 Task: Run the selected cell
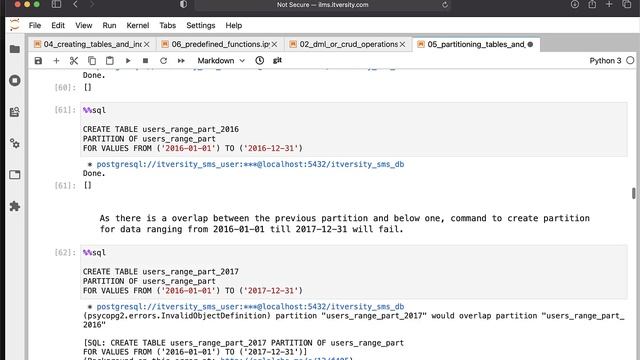[128, 60]
